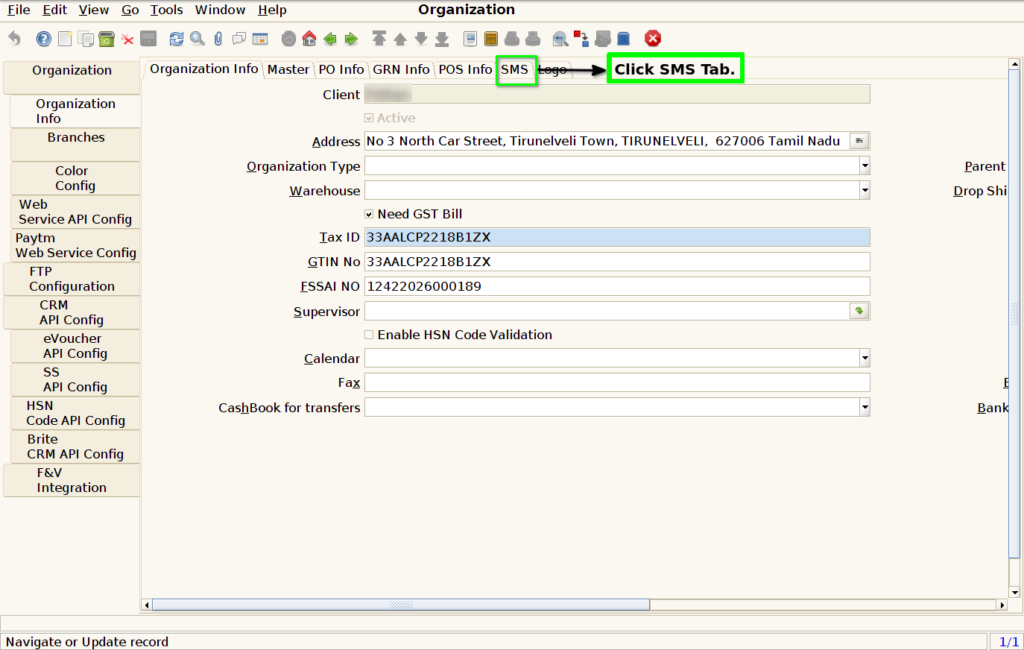Enable HSN Code Validation checkbox
Viewport: 1024px width, 650px height.
[x=369, y=334]
